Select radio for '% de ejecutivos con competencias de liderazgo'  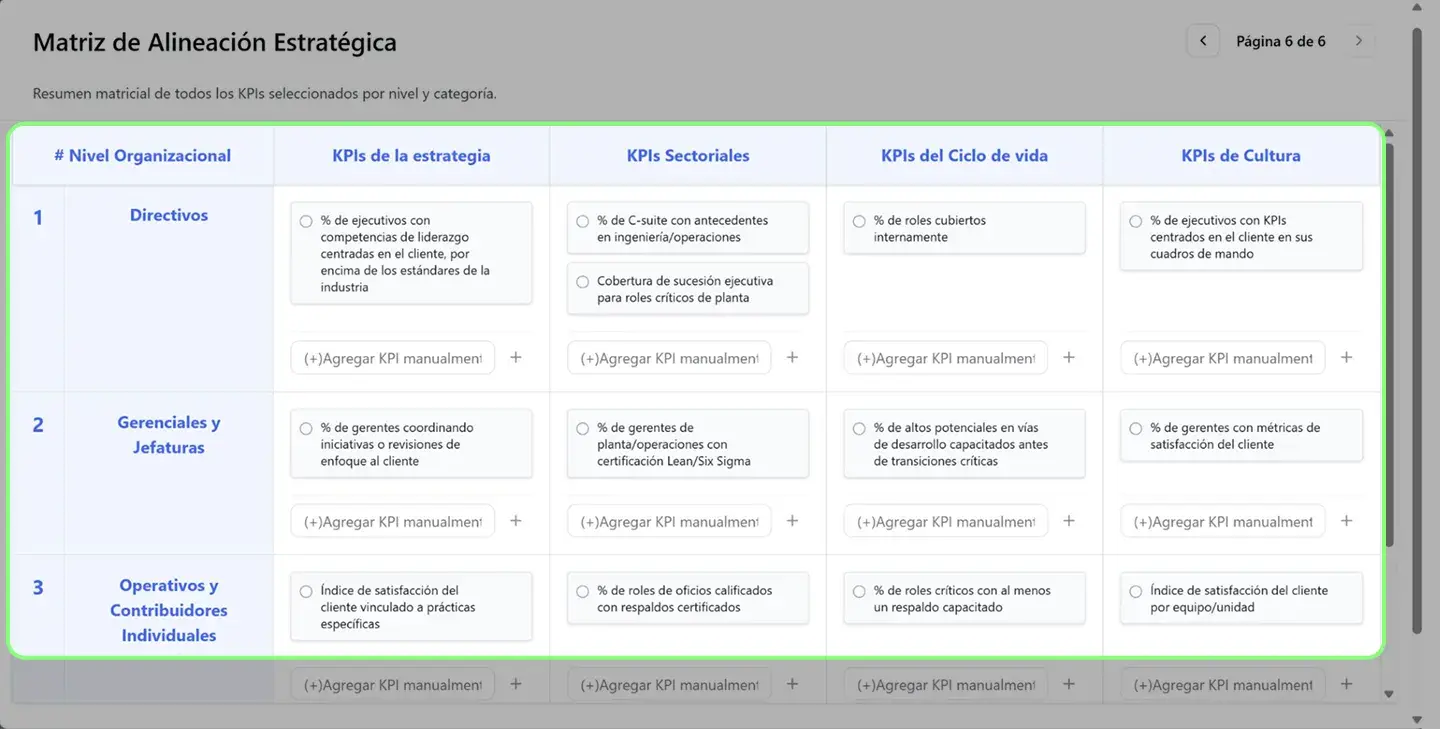[x=306, y=221]
